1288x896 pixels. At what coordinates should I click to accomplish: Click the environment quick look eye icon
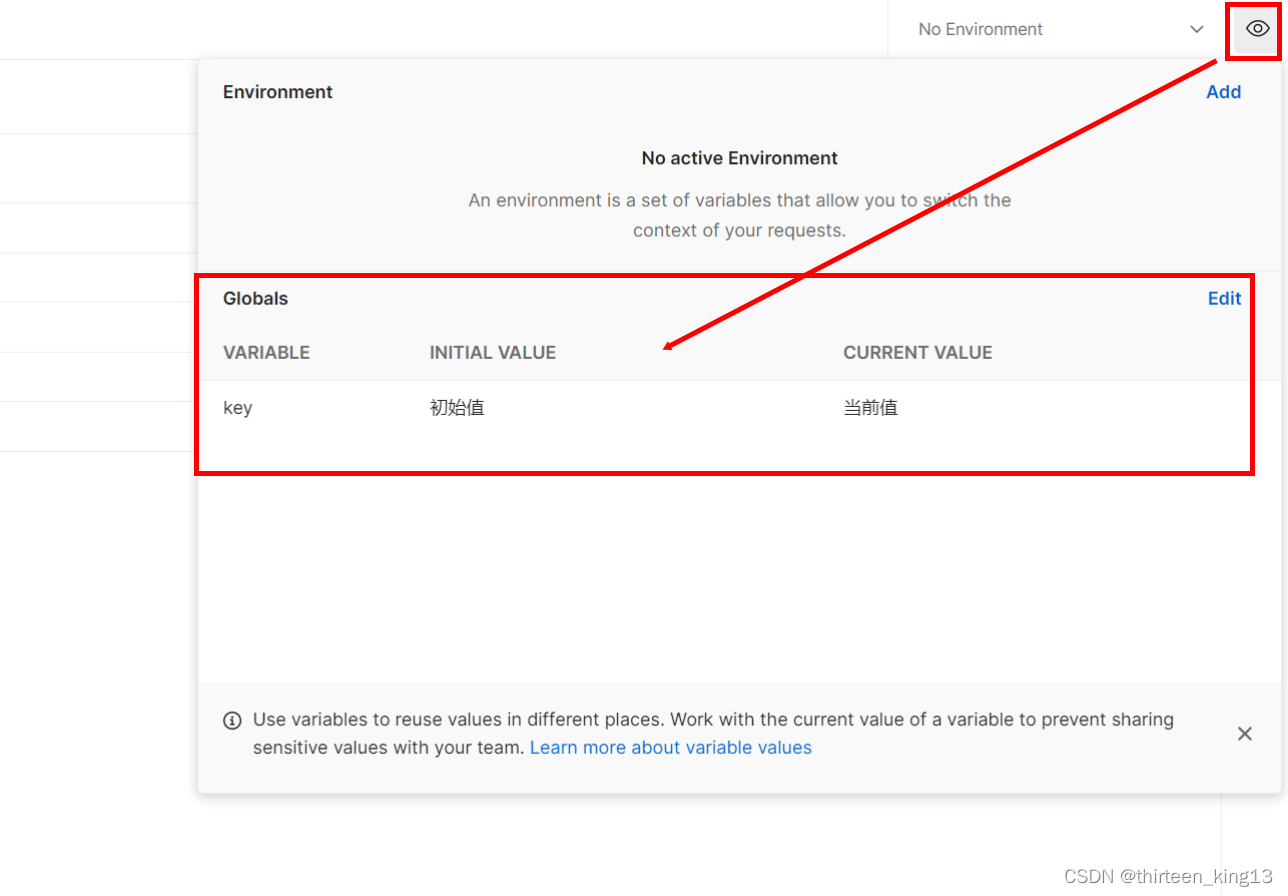[x=1257, y=29]
